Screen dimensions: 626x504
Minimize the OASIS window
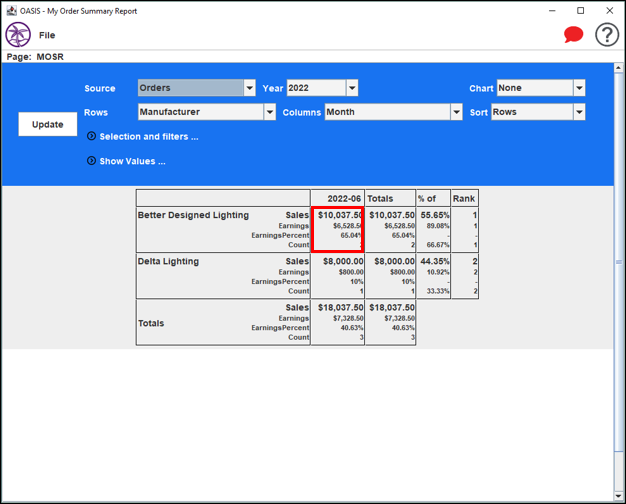point(552,11)
